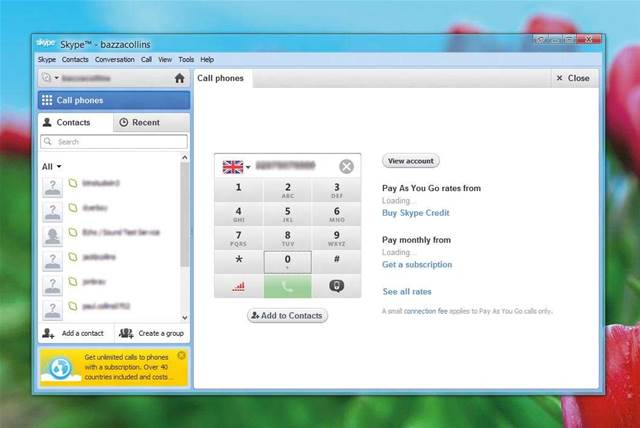Click the Skype logo in title bar

tap(46, 42)
